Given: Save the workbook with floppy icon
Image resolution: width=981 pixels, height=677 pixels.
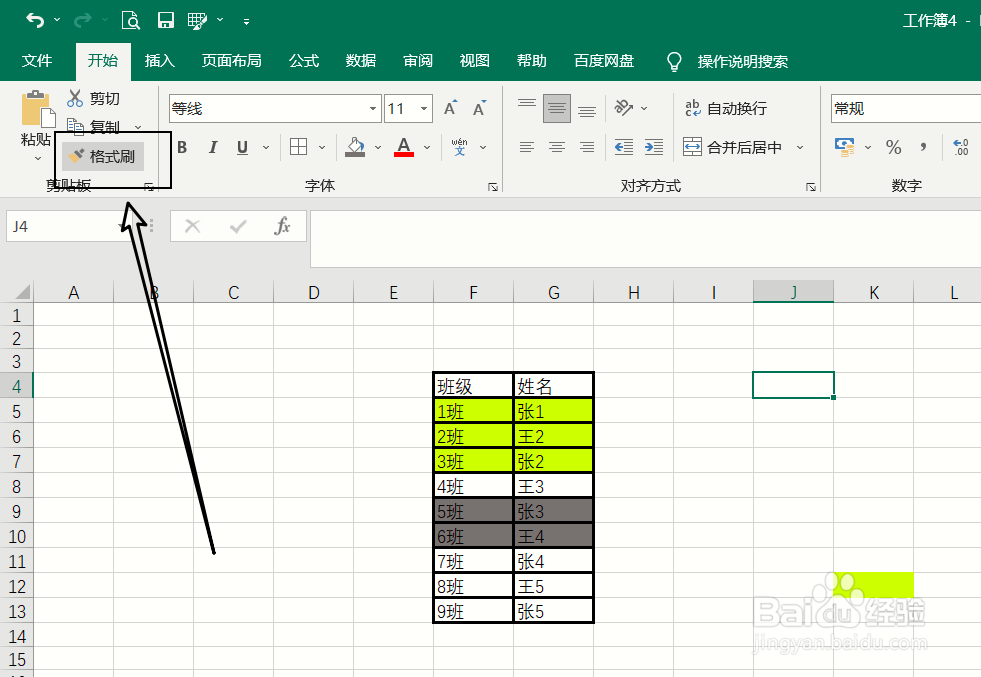Looking at the screenshot, I should pos(165,21).
